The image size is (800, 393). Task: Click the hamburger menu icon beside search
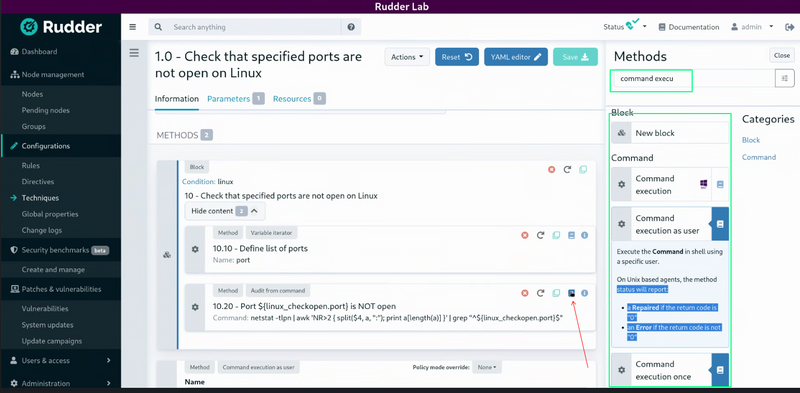133,27
